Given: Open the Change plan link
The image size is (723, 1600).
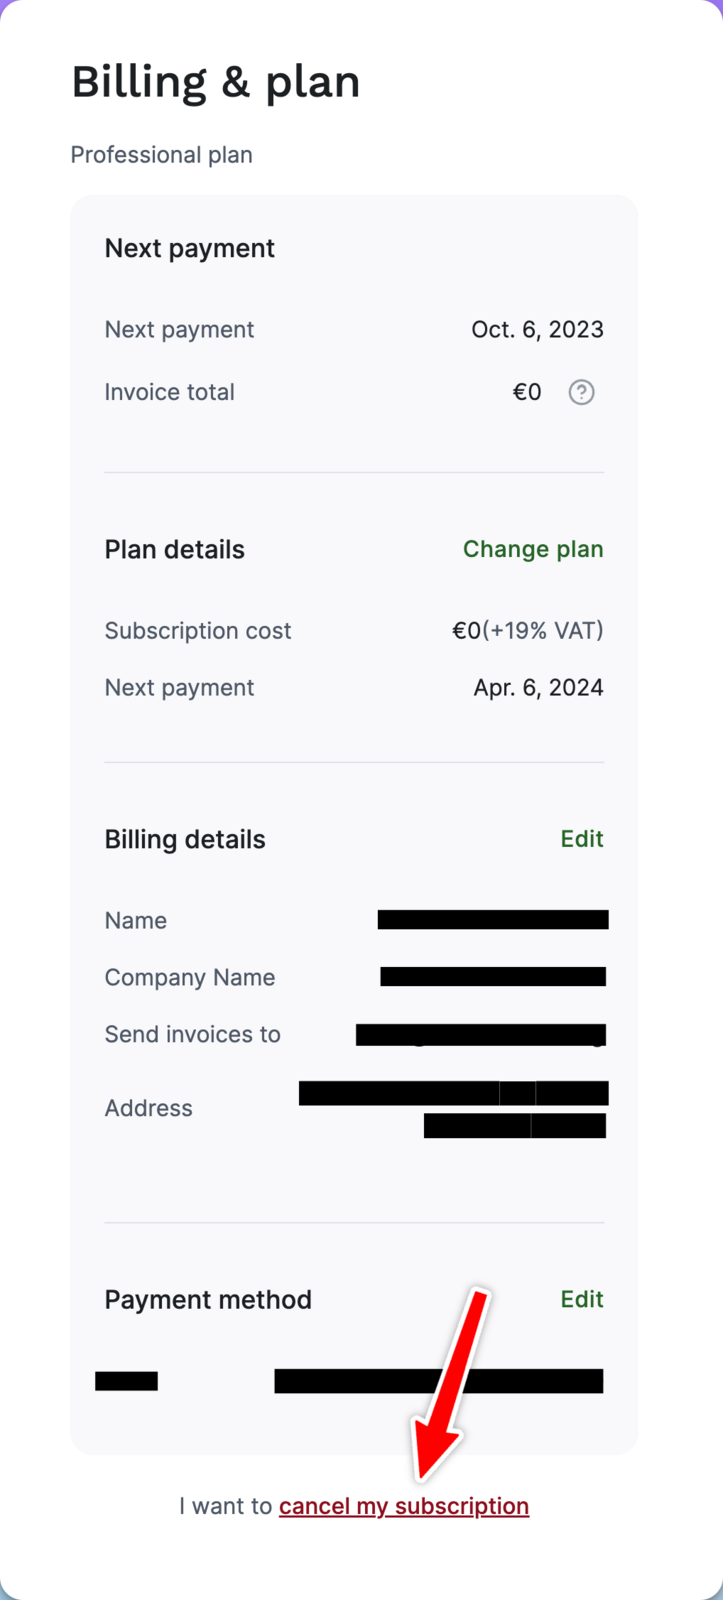Looking at the screenshot, I should [x=533, y=549].
